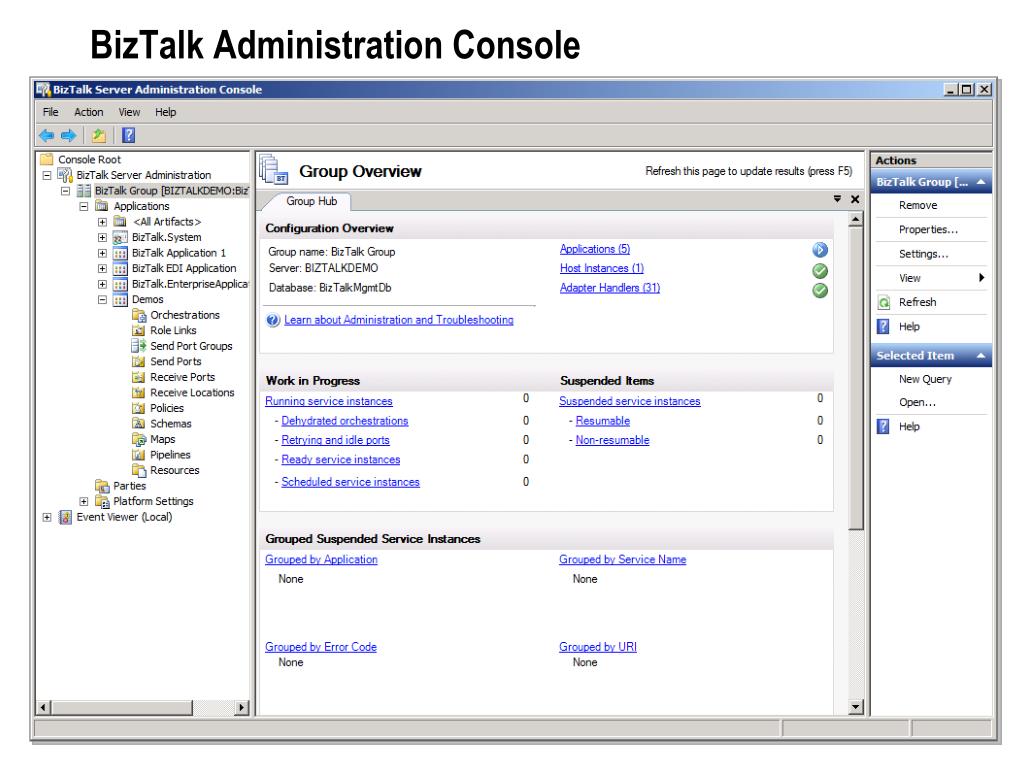Image resolution: width=1024 pixels, height=768 pixels.
Task: Click the tree pane scroll right arrow
Action: (242, 707)
